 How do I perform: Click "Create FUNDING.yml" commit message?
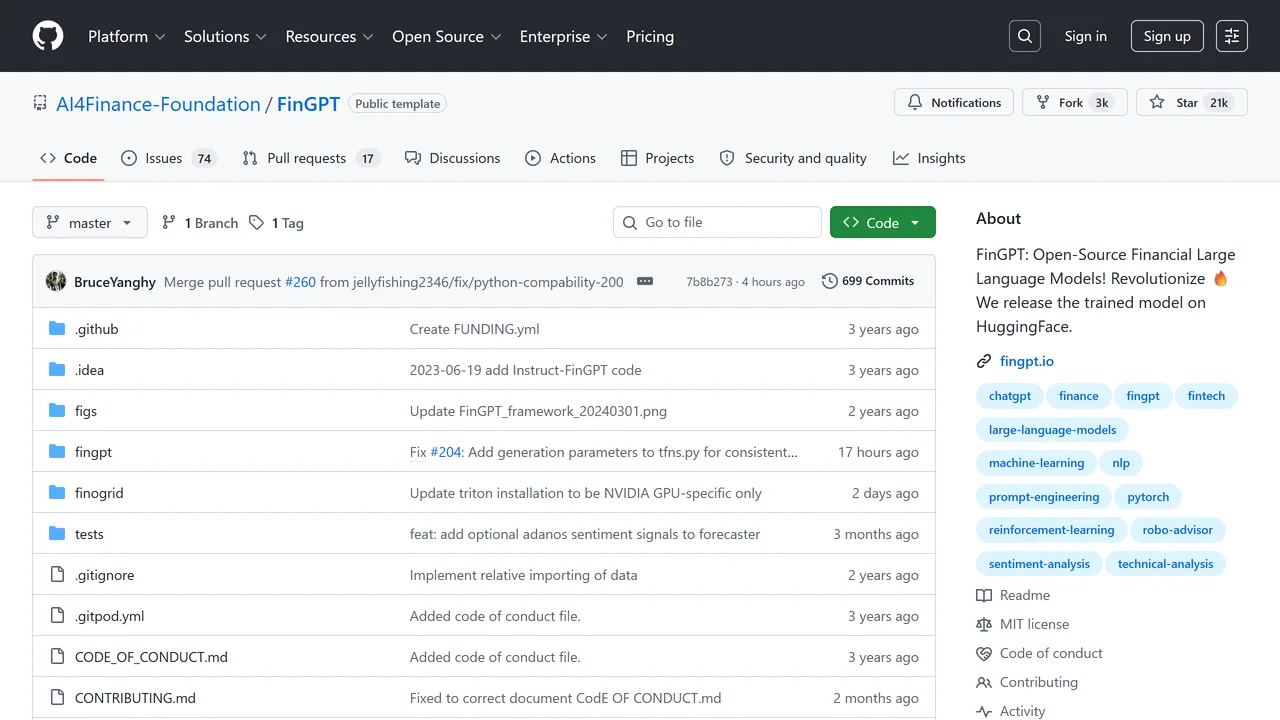click(x=474, y=329)
